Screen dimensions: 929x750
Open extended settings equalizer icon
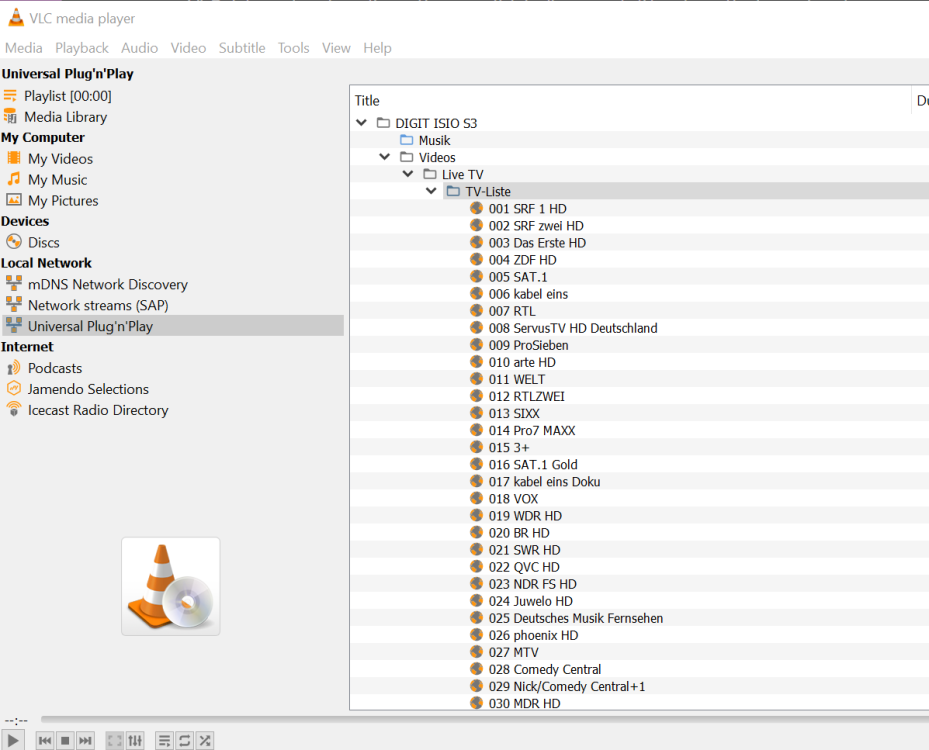[135, 741]
